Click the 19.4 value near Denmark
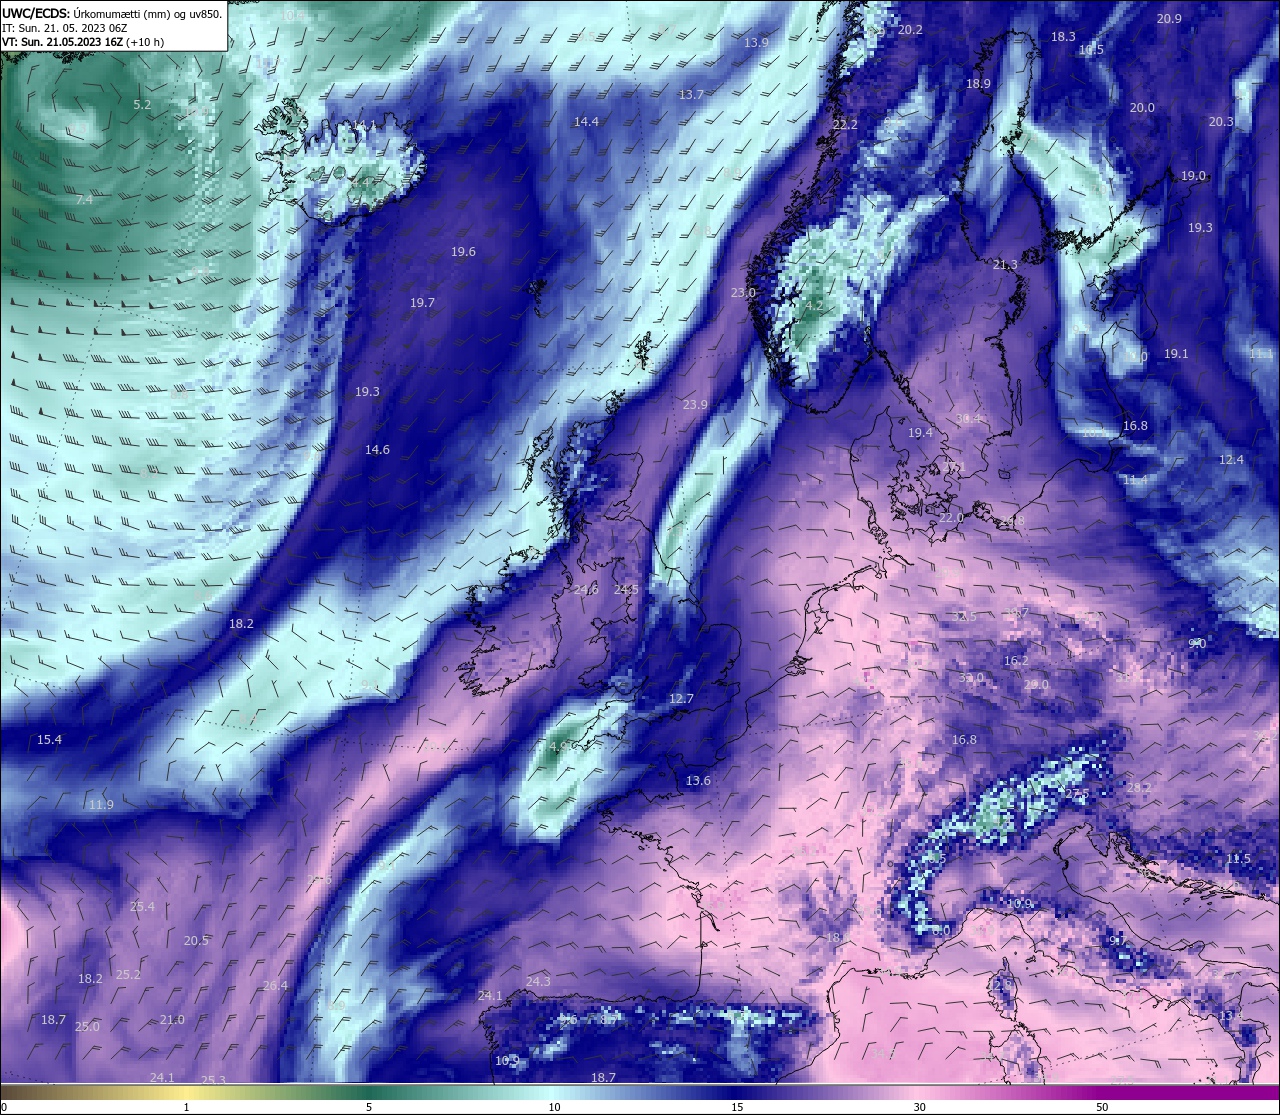 point(920,433)
